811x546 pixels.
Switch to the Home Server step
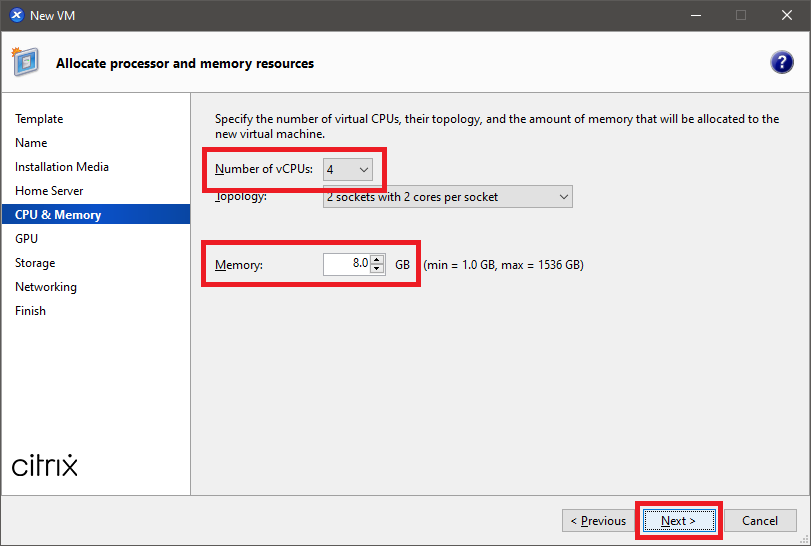pos(49,191)
